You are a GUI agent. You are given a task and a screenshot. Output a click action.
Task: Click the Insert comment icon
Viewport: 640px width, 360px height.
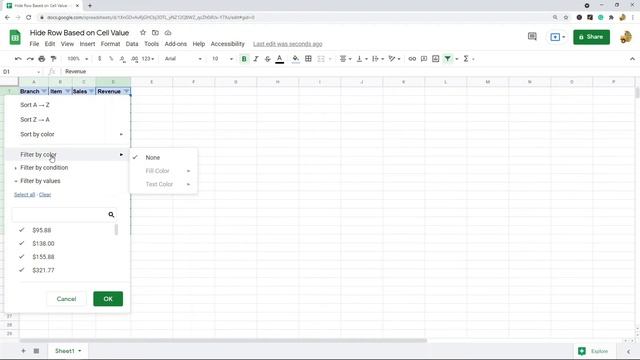(x=424, y=59)
